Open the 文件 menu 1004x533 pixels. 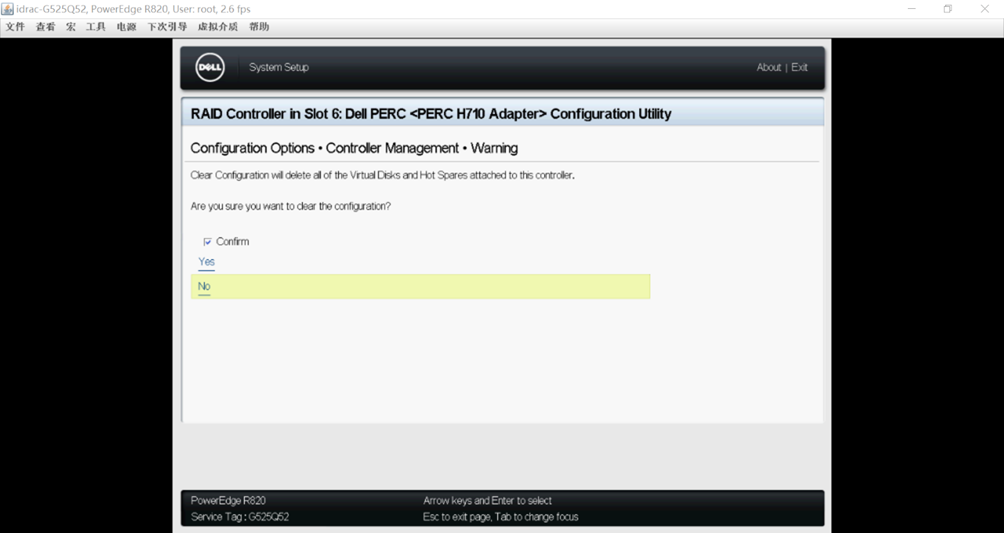(x=15, y=27)
